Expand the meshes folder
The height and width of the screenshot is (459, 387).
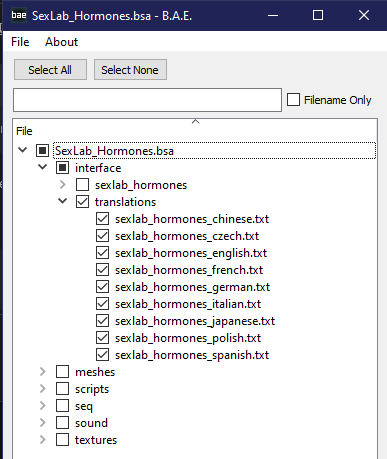(43, 371)
